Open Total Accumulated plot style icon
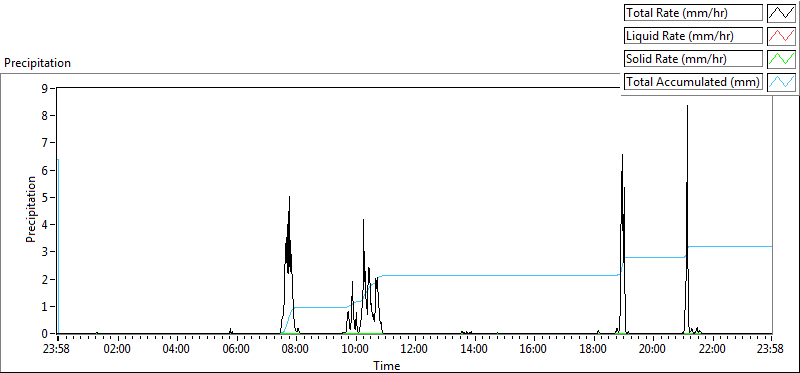The height and width of the screenshot is (373, 800). coord(782,81)
